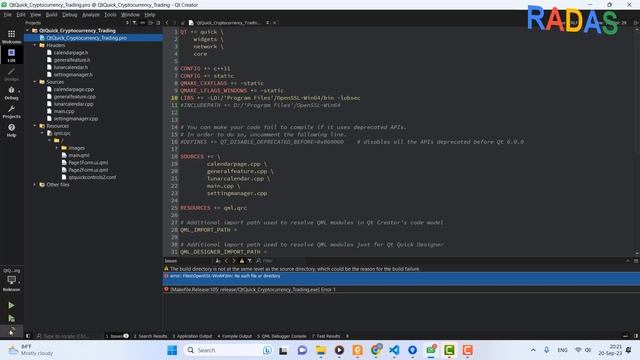640x360 pixels.
Task: Open the Projects mode
Action: pyautogui.click(x=11, y=111)
